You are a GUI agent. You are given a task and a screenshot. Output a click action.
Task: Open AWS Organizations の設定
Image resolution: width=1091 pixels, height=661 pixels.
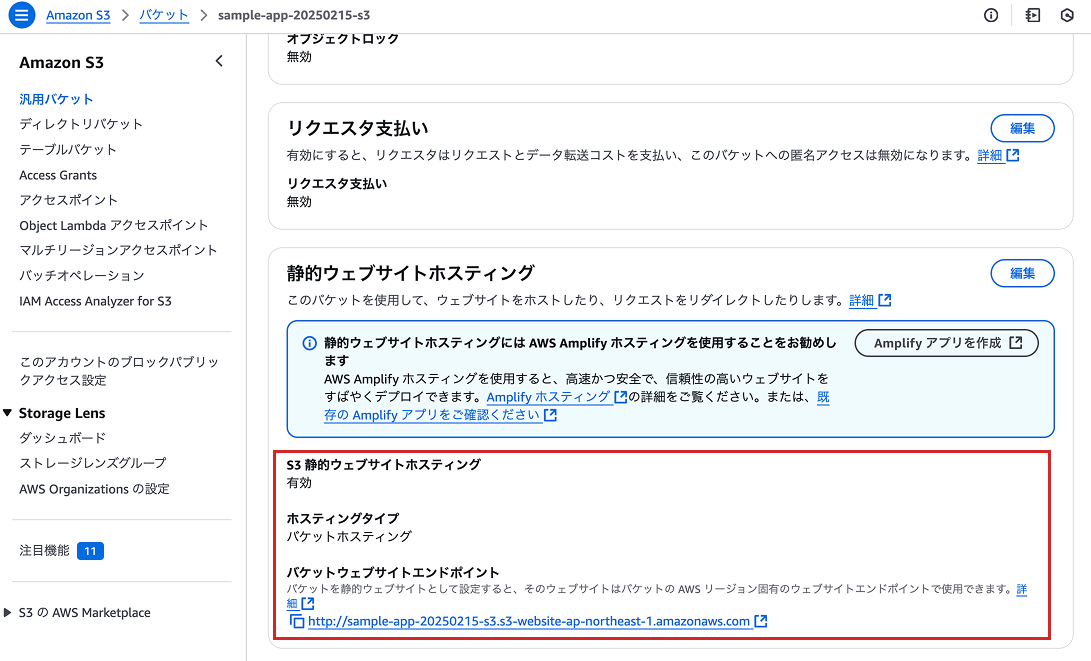coord(94,489)
